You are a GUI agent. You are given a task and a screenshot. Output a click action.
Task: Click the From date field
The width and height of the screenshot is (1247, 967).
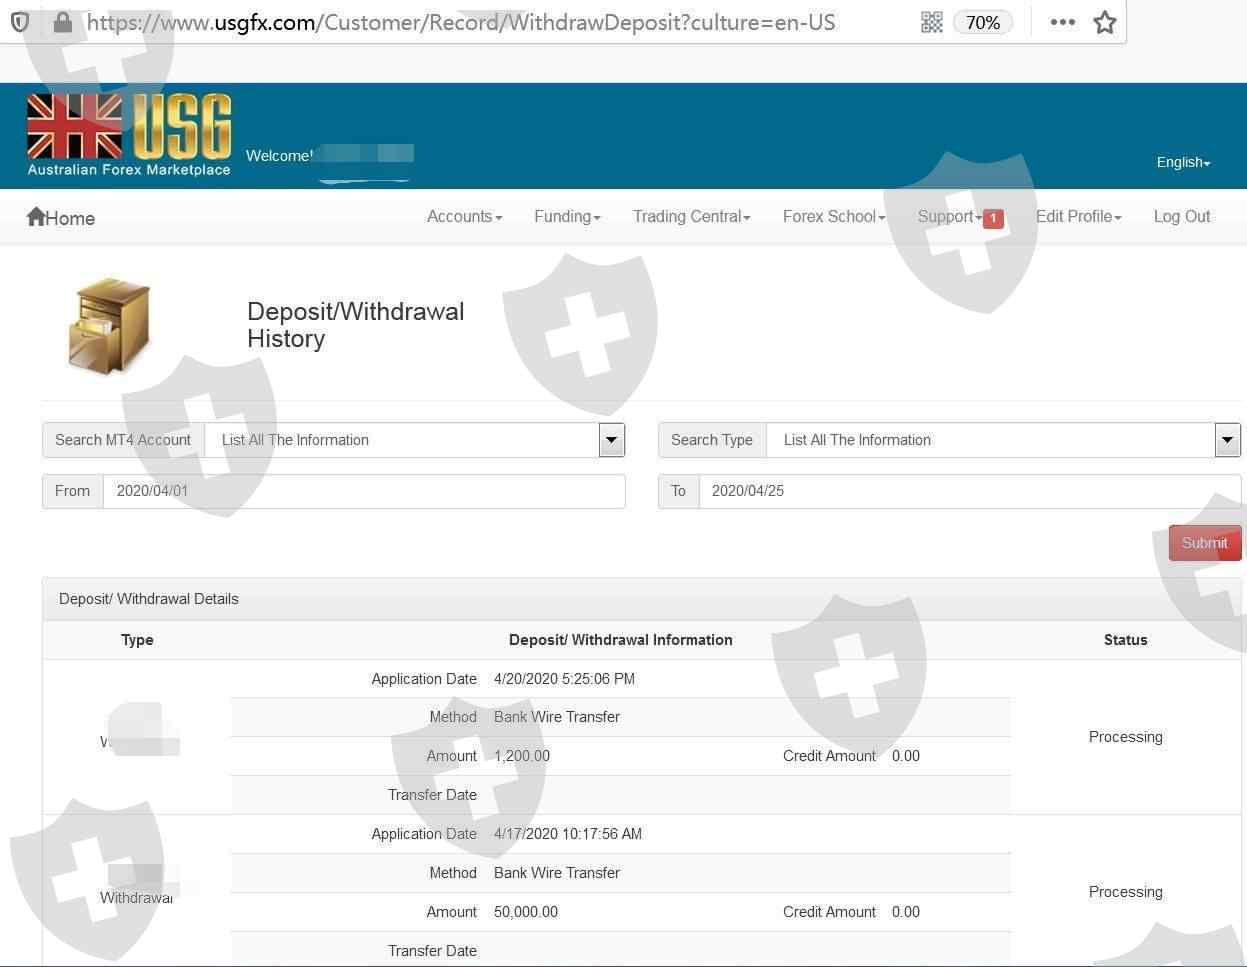pos(363,491)
